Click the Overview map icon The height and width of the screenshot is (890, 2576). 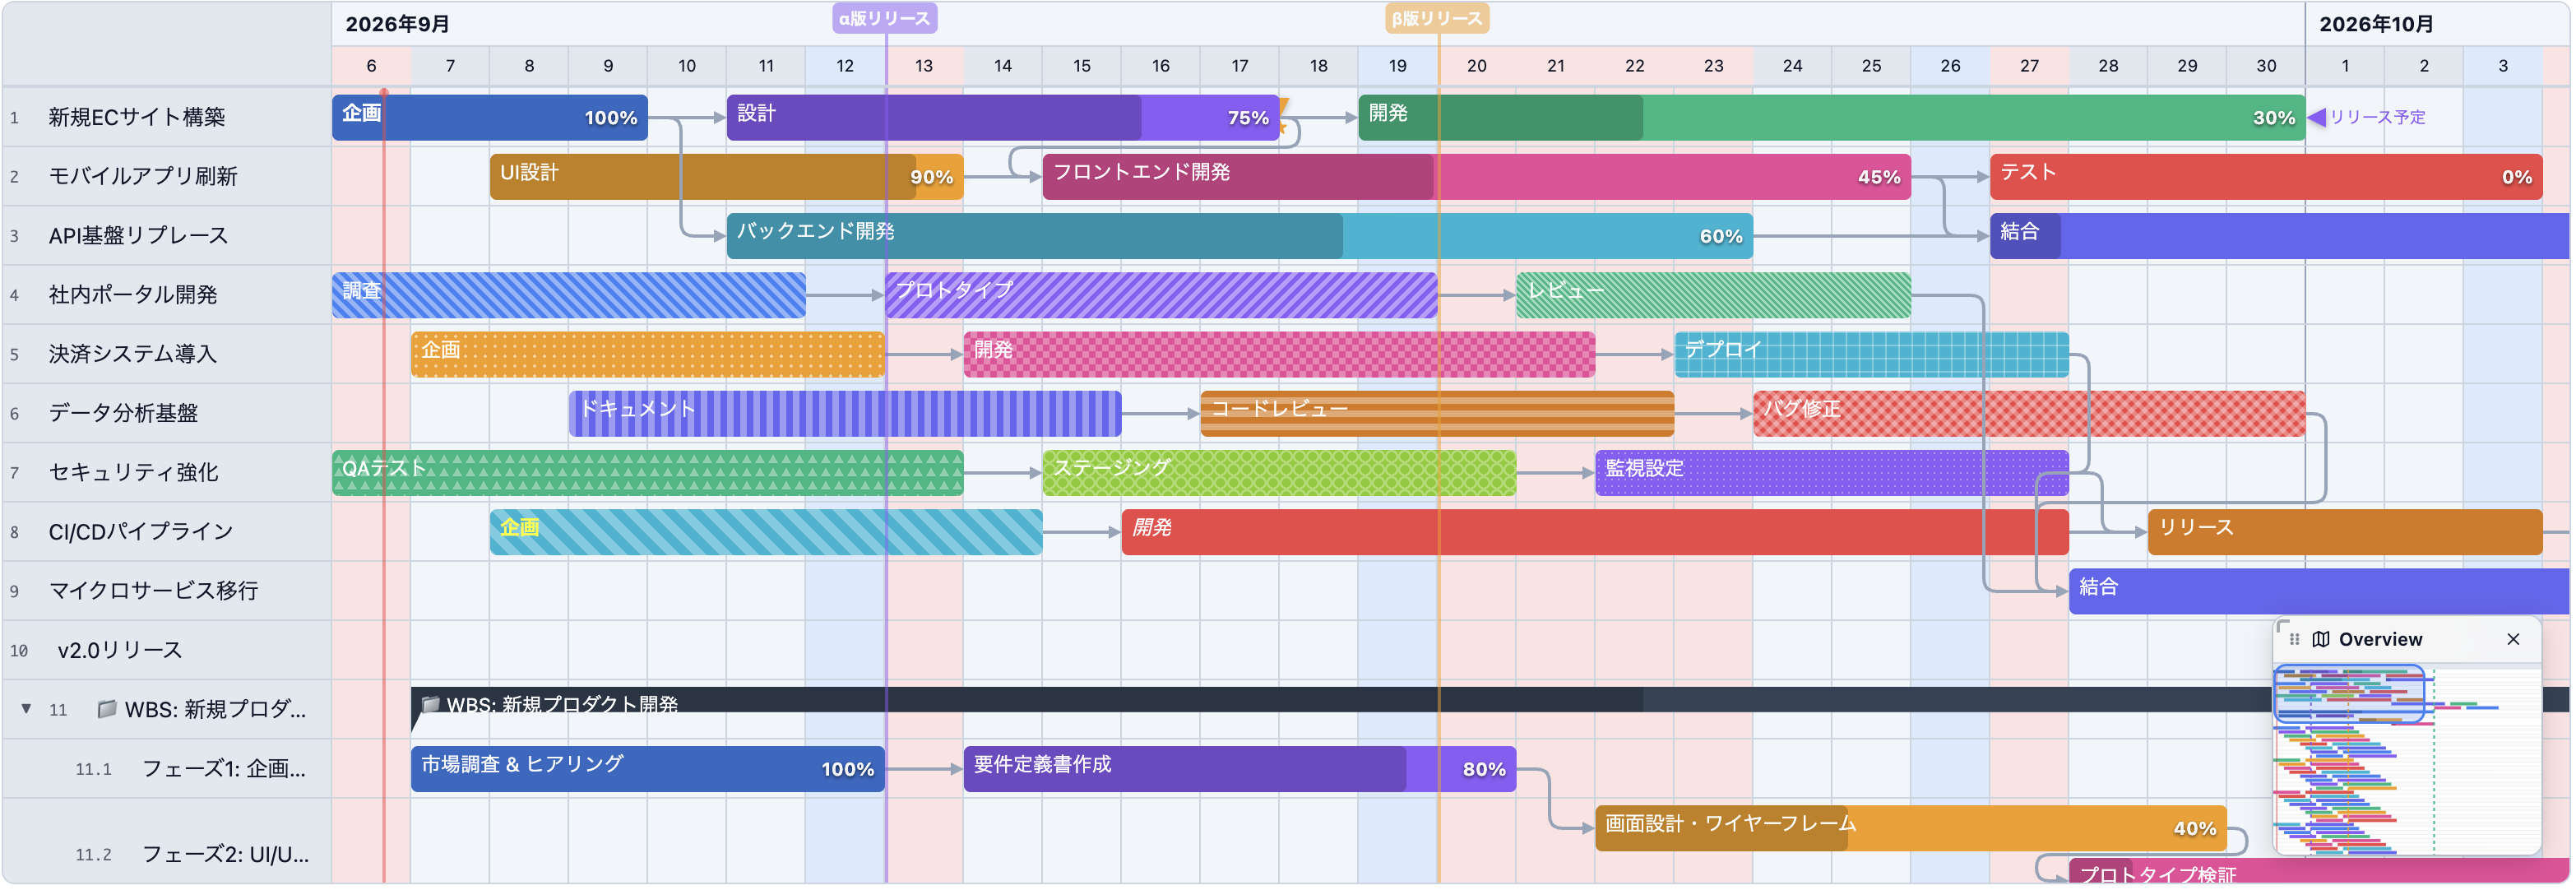[x=2321, y=640]
